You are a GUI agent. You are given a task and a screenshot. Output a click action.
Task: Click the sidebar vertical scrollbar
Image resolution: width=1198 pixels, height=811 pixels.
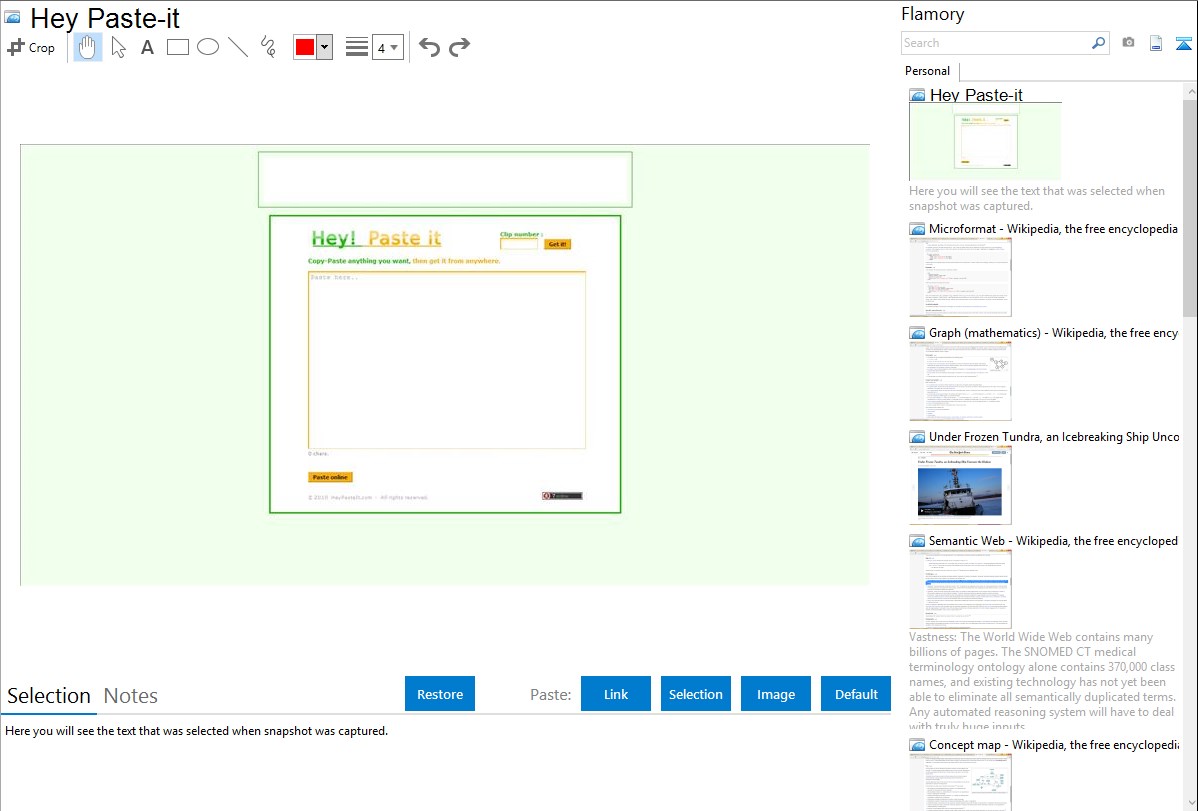(1190, 206)
